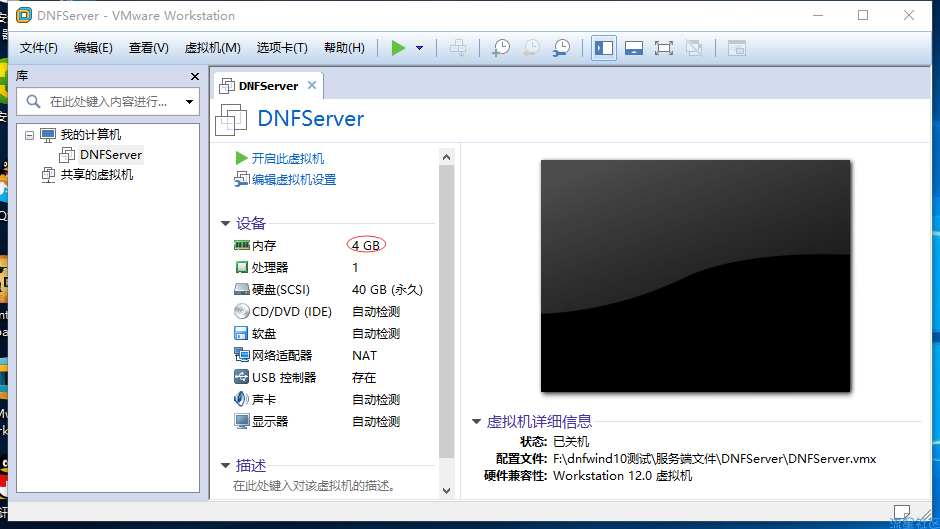This screenshot has width=940, height=529.
Task: Click the scroll down arrow in device pane
Action: click(x=446, y=491)
